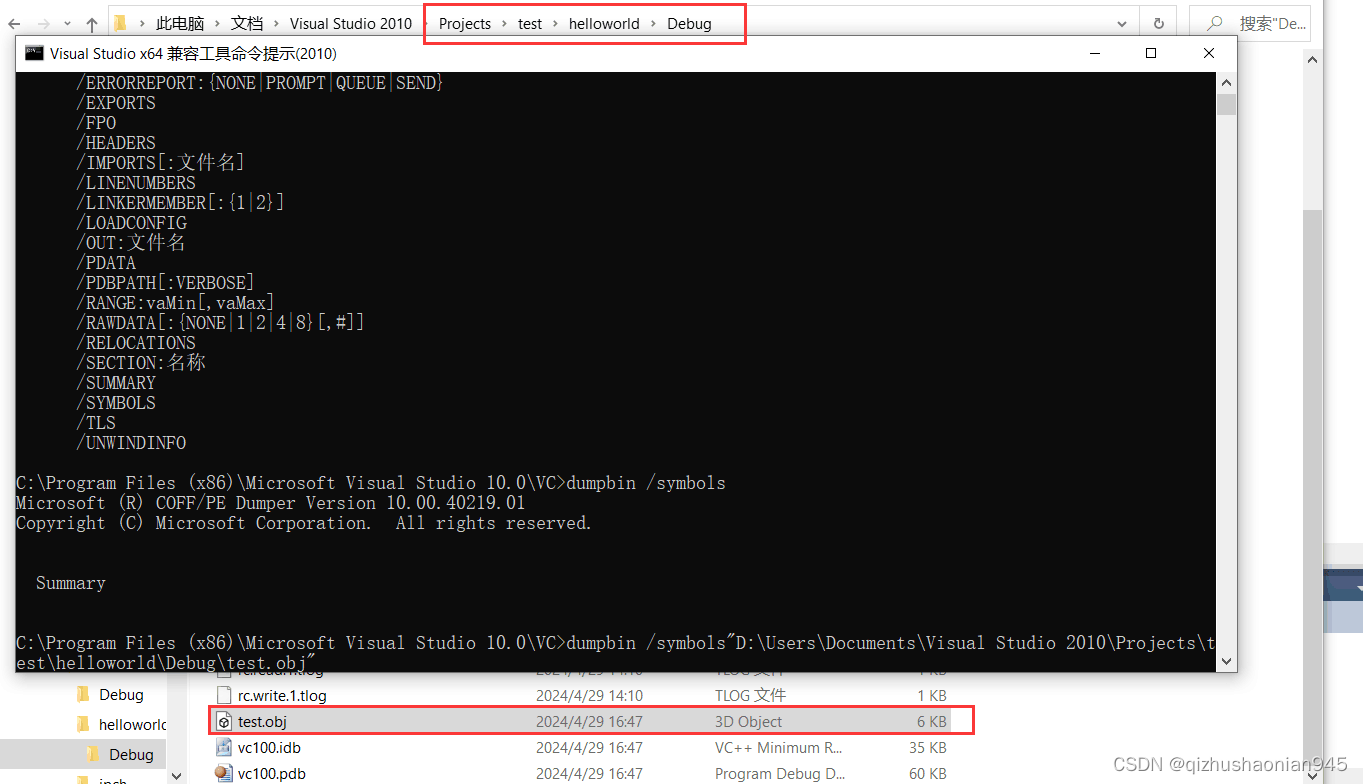Image resolution: width=1363 pixels, height=784 pixels.
Task: Expand chevron after 此电脑 breadcrumb
Action: [x=216, y=23]
